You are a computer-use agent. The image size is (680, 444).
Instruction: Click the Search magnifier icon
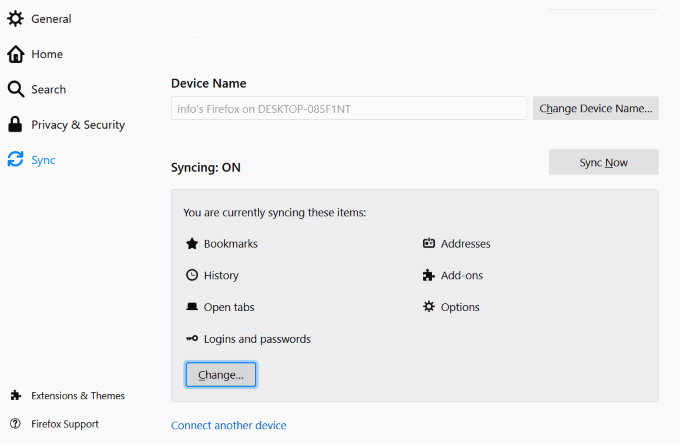coord(15,89)
